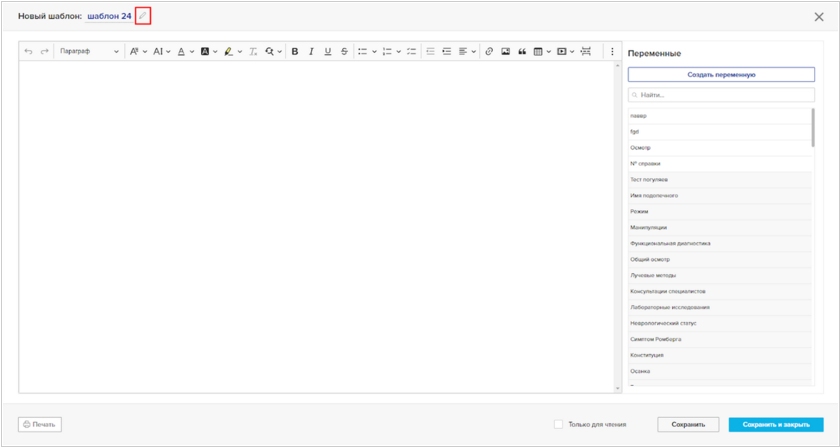The height and width of the screenshot is (447, 840).
Task: Apply a numbered list
Action: [387, 51]
